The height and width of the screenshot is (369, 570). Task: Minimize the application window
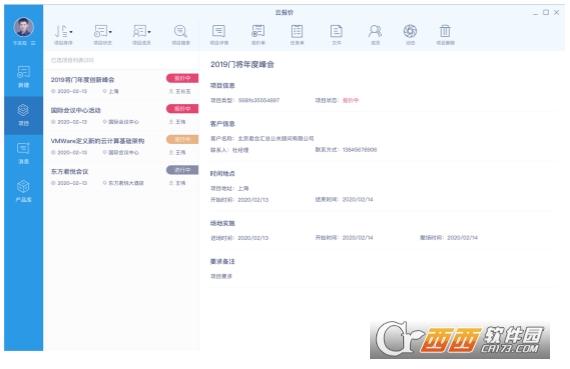coord(535,13)
